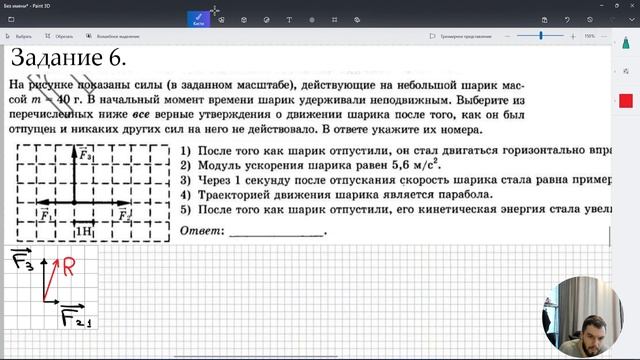Click the Paste icon in the top bar
This screenshot has height=360, width=640.
(544, 20)
